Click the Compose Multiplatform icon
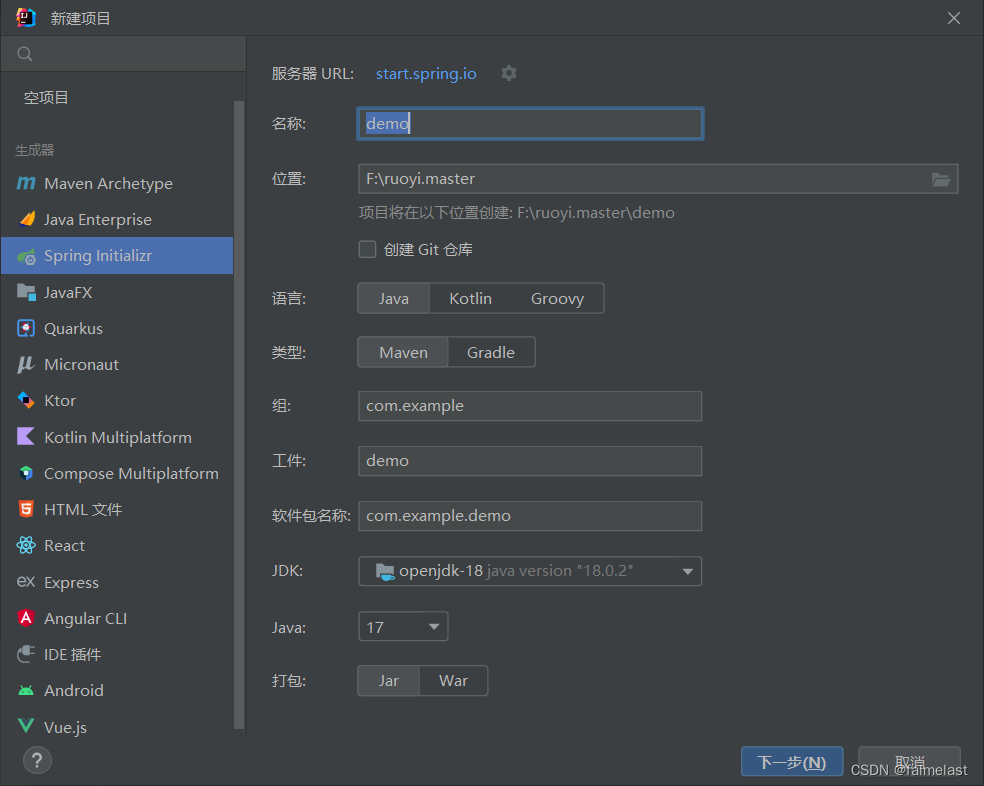 tap(26, 473)
